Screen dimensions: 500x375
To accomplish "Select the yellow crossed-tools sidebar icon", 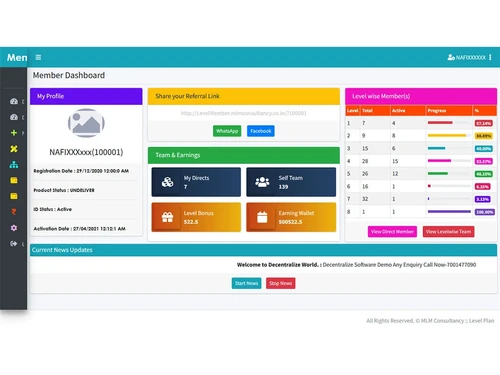I will tap(14, 149).
